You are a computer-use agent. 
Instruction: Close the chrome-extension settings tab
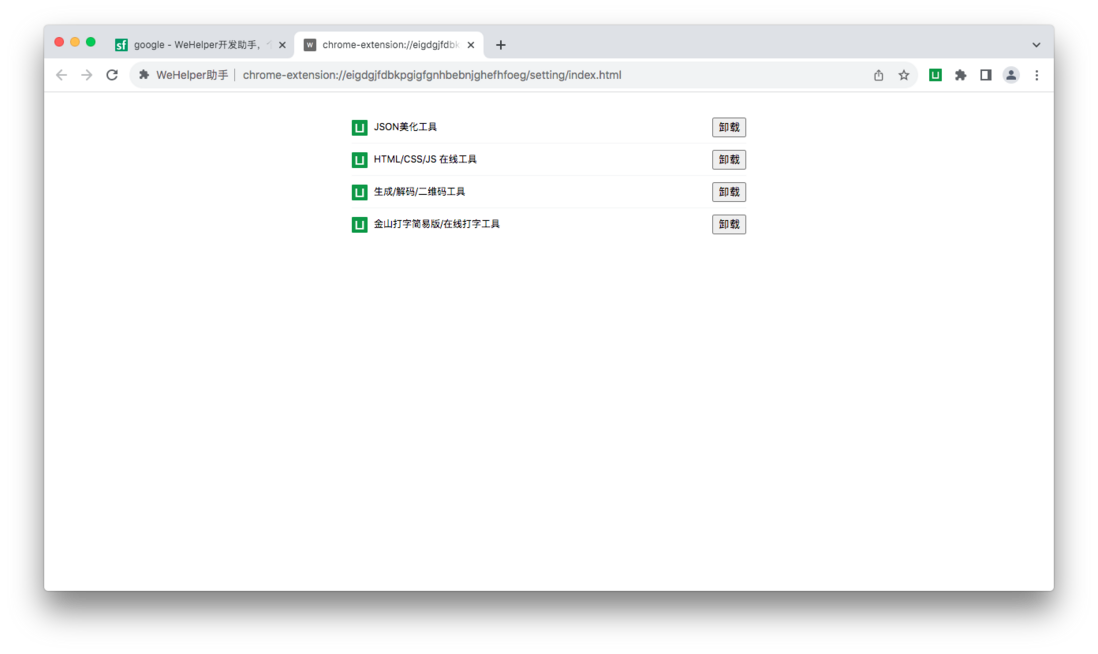(471, 45)
